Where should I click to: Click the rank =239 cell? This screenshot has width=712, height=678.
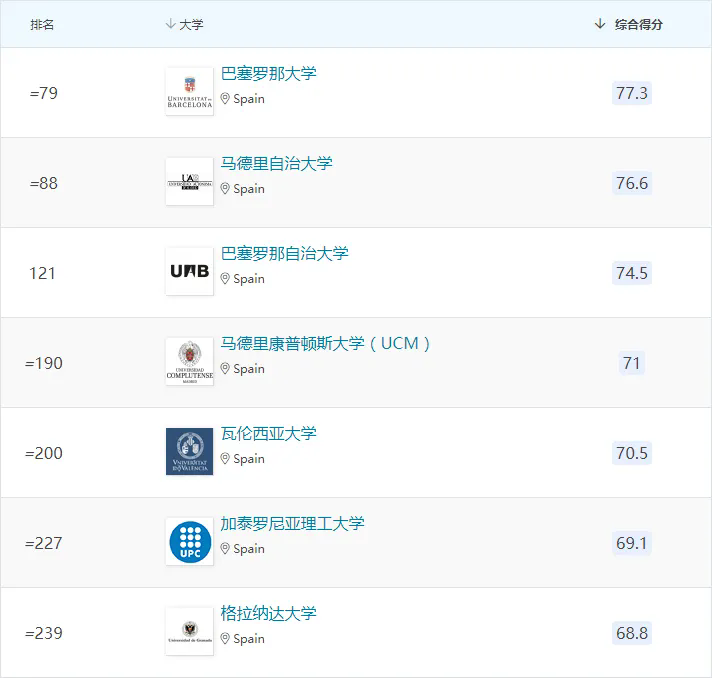click(x=44, y=633)
